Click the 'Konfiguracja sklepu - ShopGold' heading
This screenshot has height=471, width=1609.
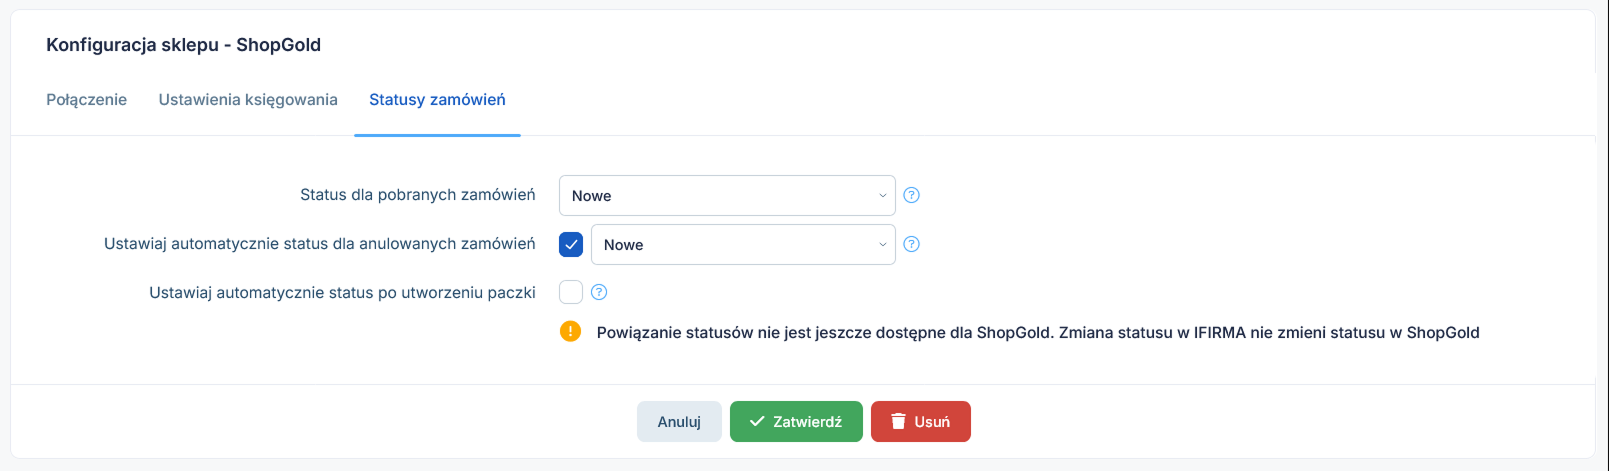pyautogui.click(x=183, y=44)
